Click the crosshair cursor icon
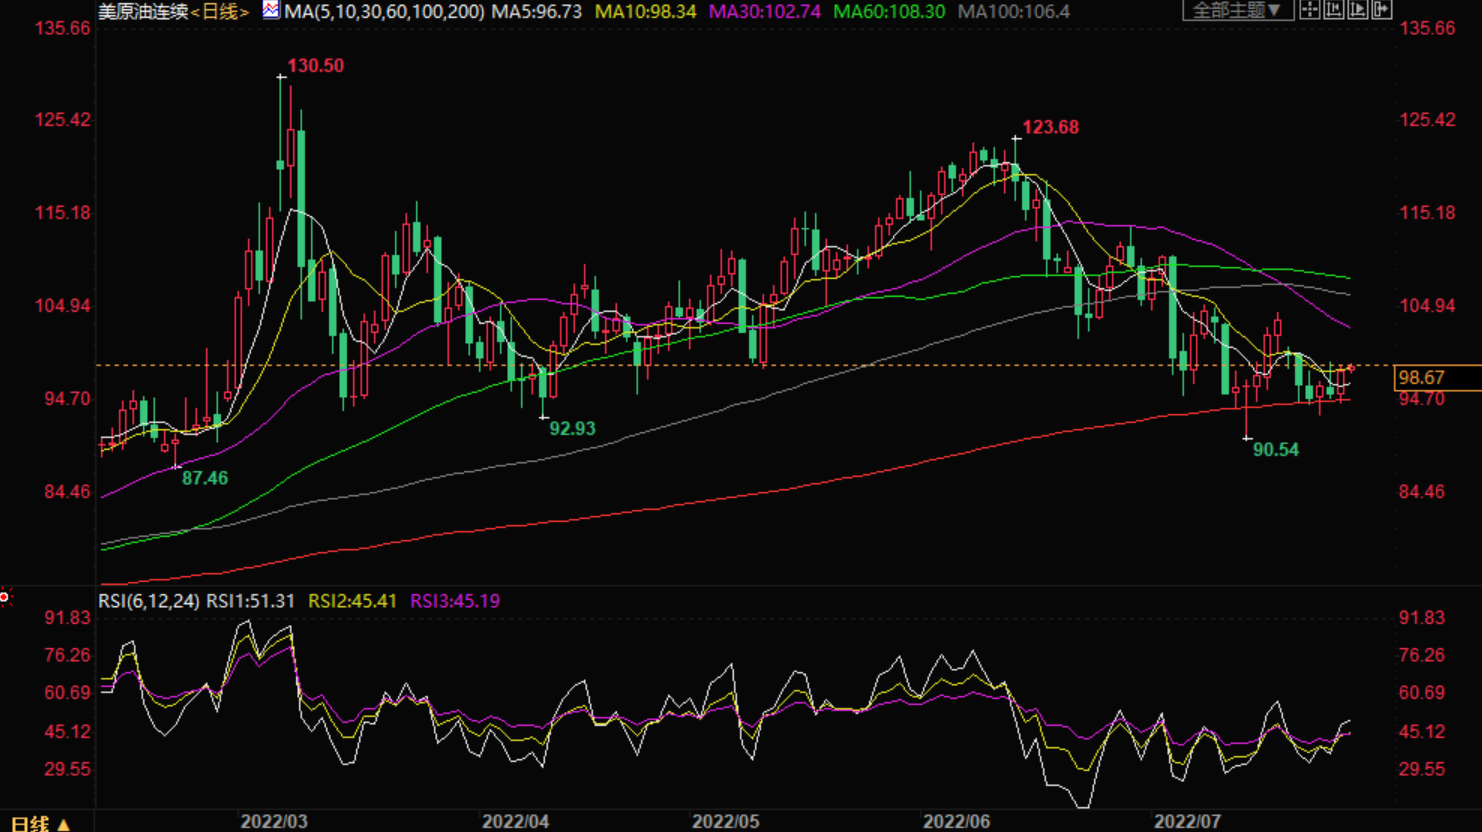The width and height of the screenshot is (1482, 832). [1310, 10]
